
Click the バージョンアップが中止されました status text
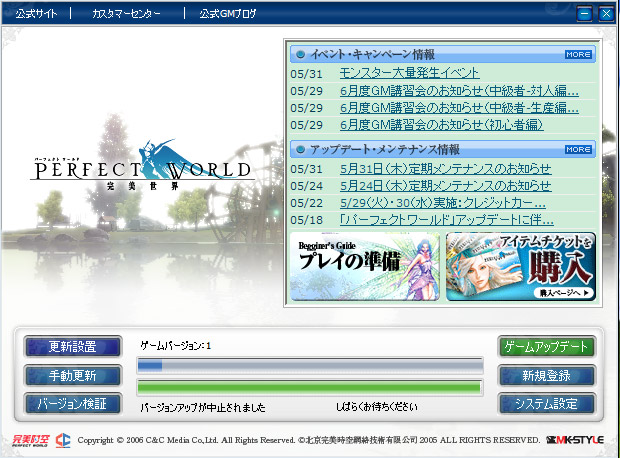(x=203, y=407)
